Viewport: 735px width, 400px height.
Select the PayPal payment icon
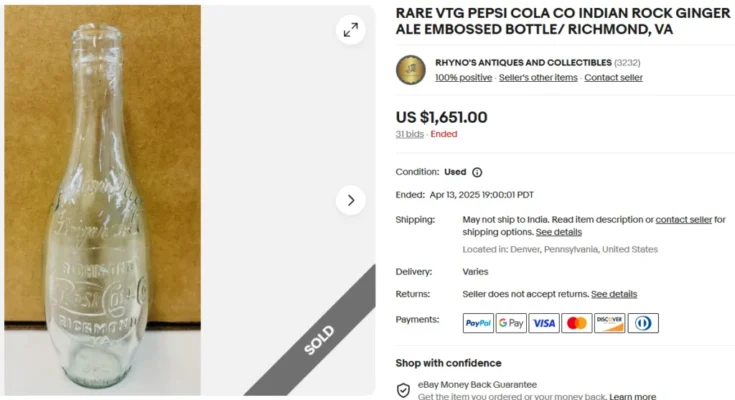[478, 323]
